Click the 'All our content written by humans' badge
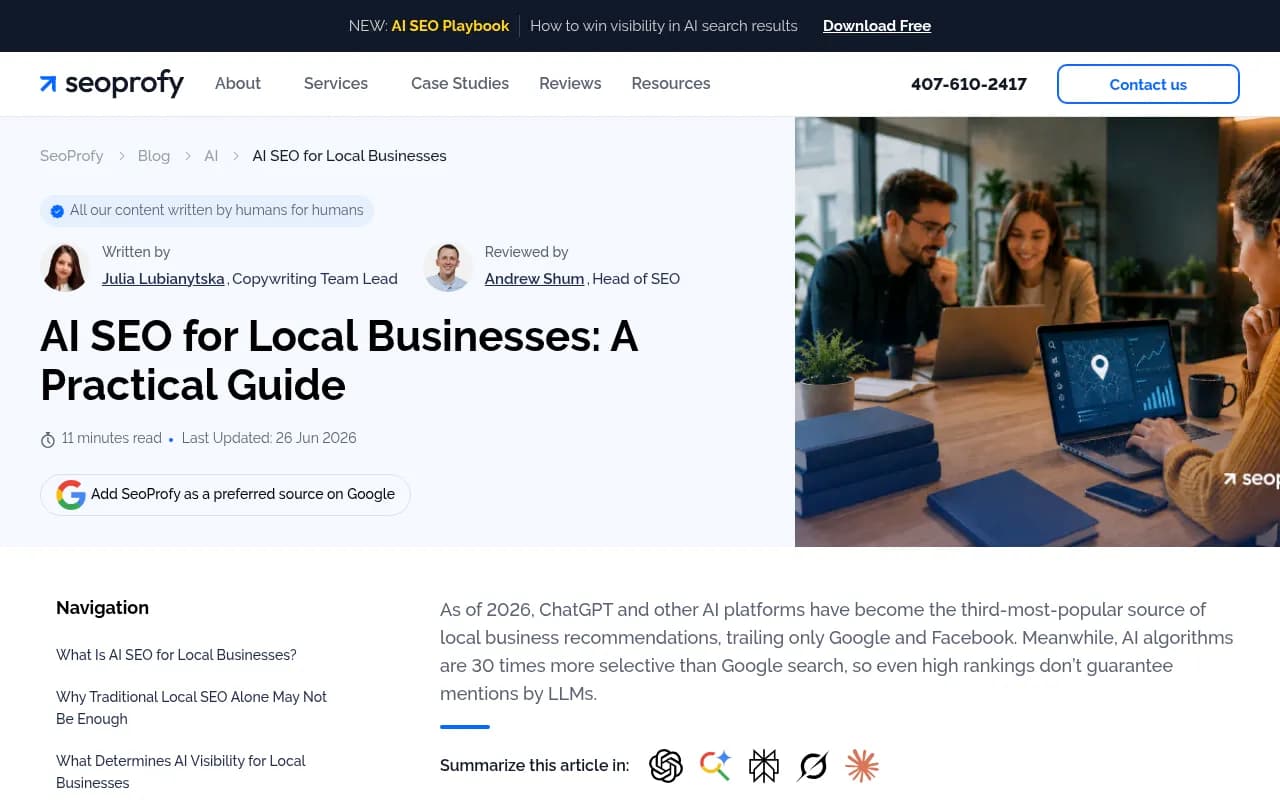 pos(207,211)
